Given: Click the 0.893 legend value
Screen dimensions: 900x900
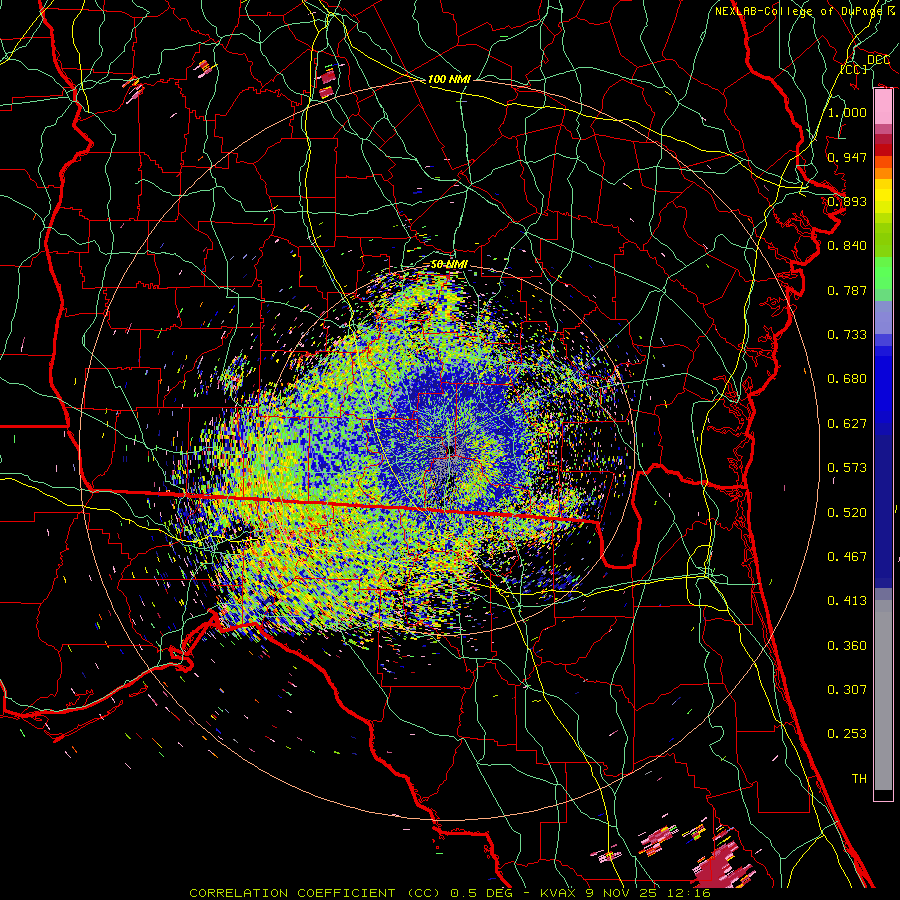Looking at the screenshot, I should coord(847,201).
